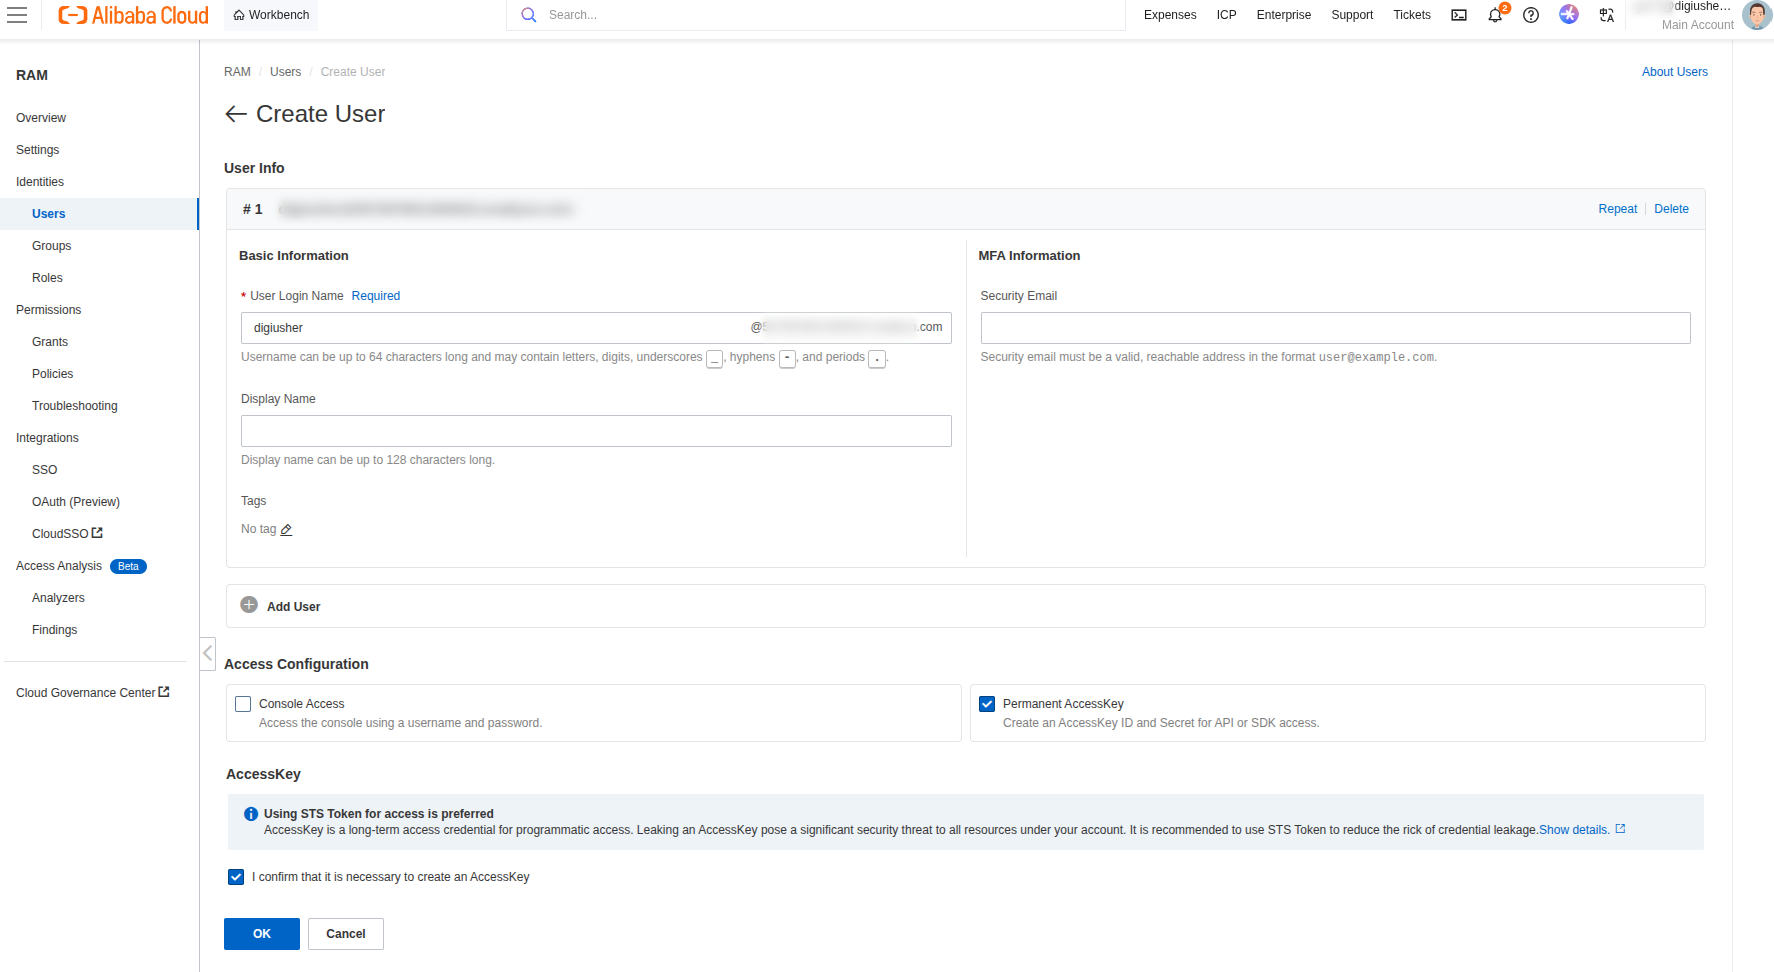Edit the User Login Name field

[596, 328]
